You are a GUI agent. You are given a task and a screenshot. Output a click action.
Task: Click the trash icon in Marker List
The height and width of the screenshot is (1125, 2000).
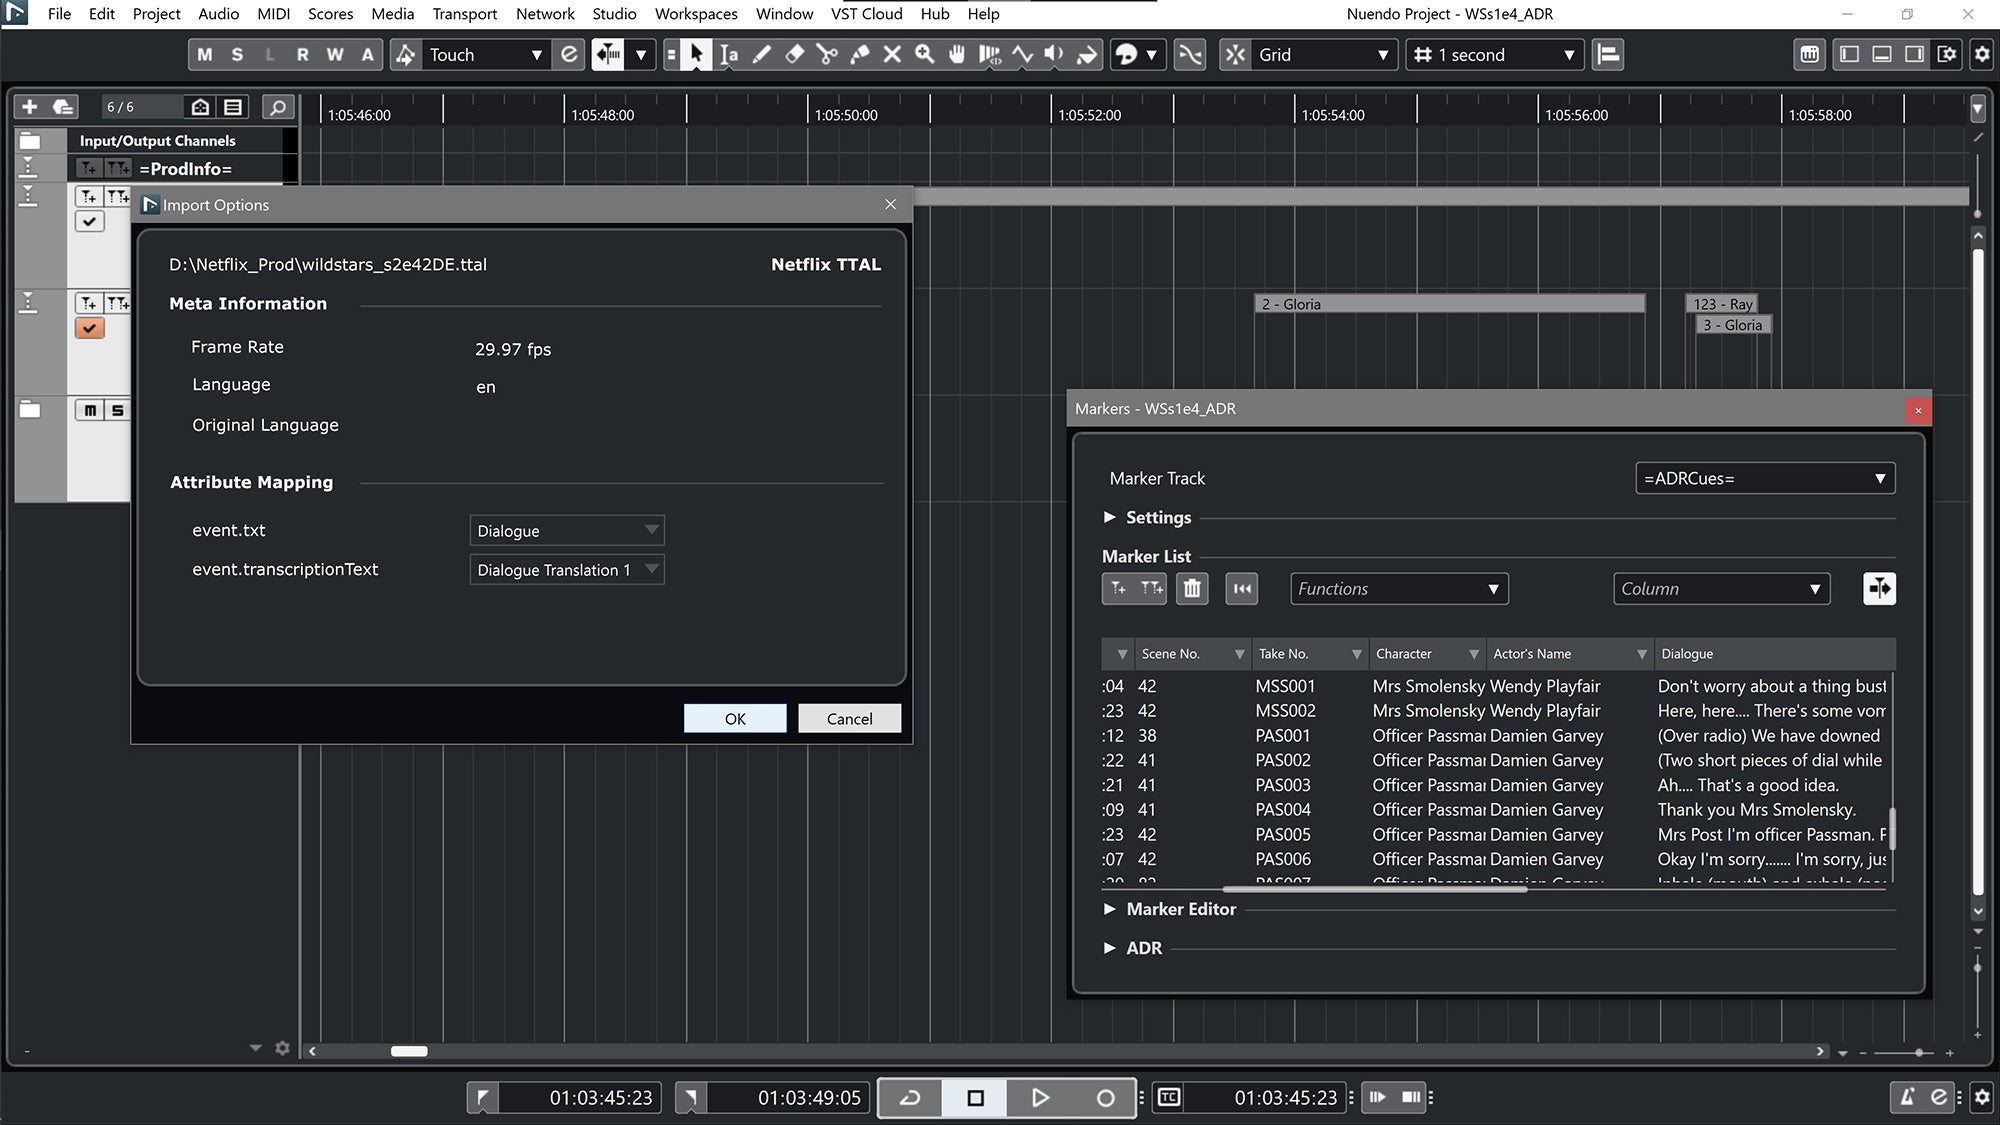coord(1191,589)
